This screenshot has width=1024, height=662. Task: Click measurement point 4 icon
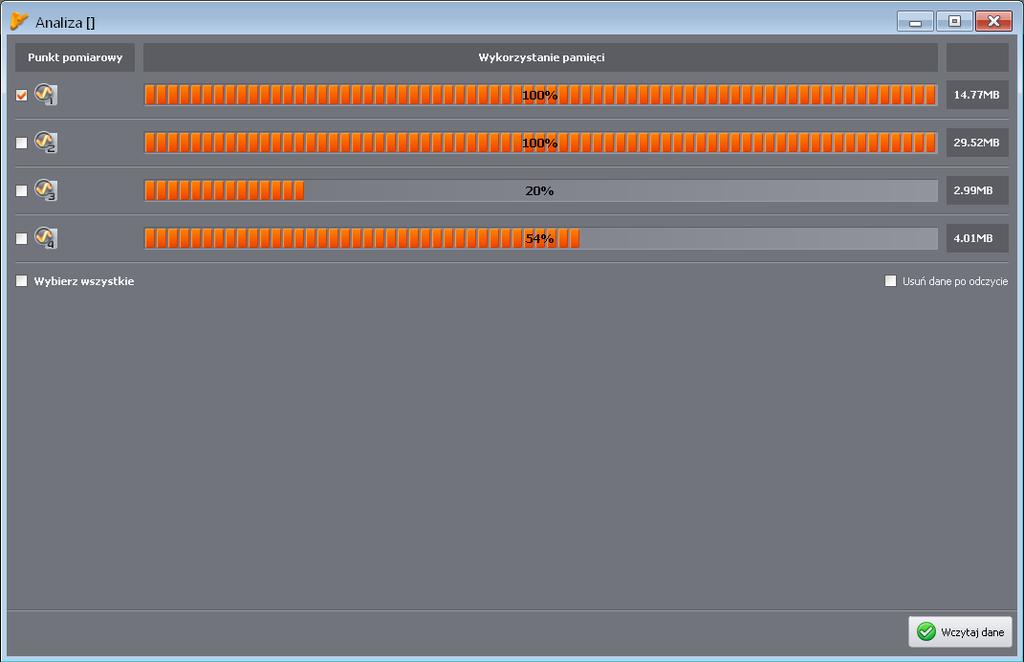click(x=46, y=238)
